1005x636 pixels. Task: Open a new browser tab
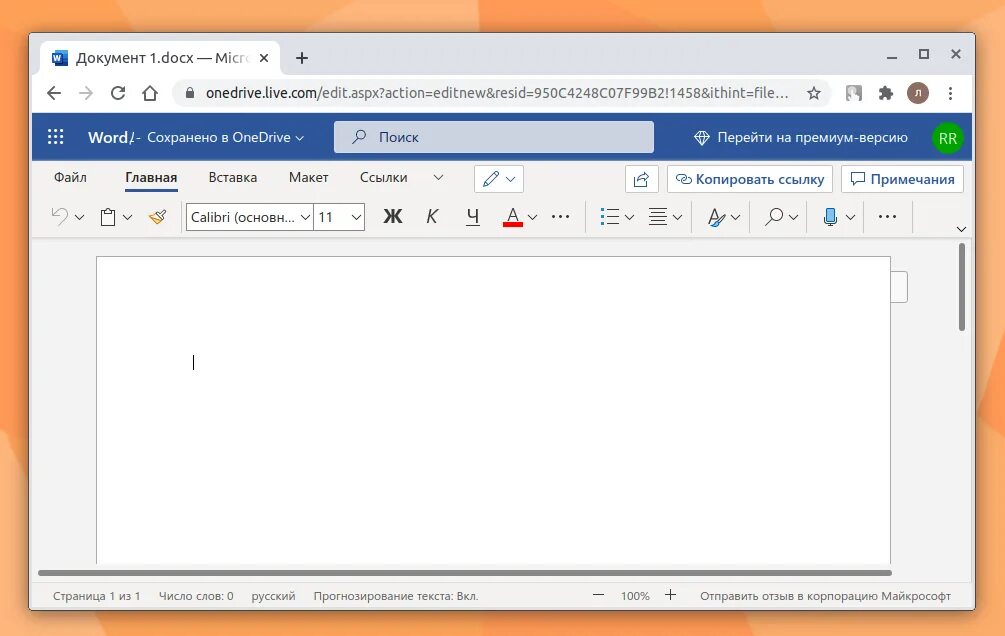(302, 58)
